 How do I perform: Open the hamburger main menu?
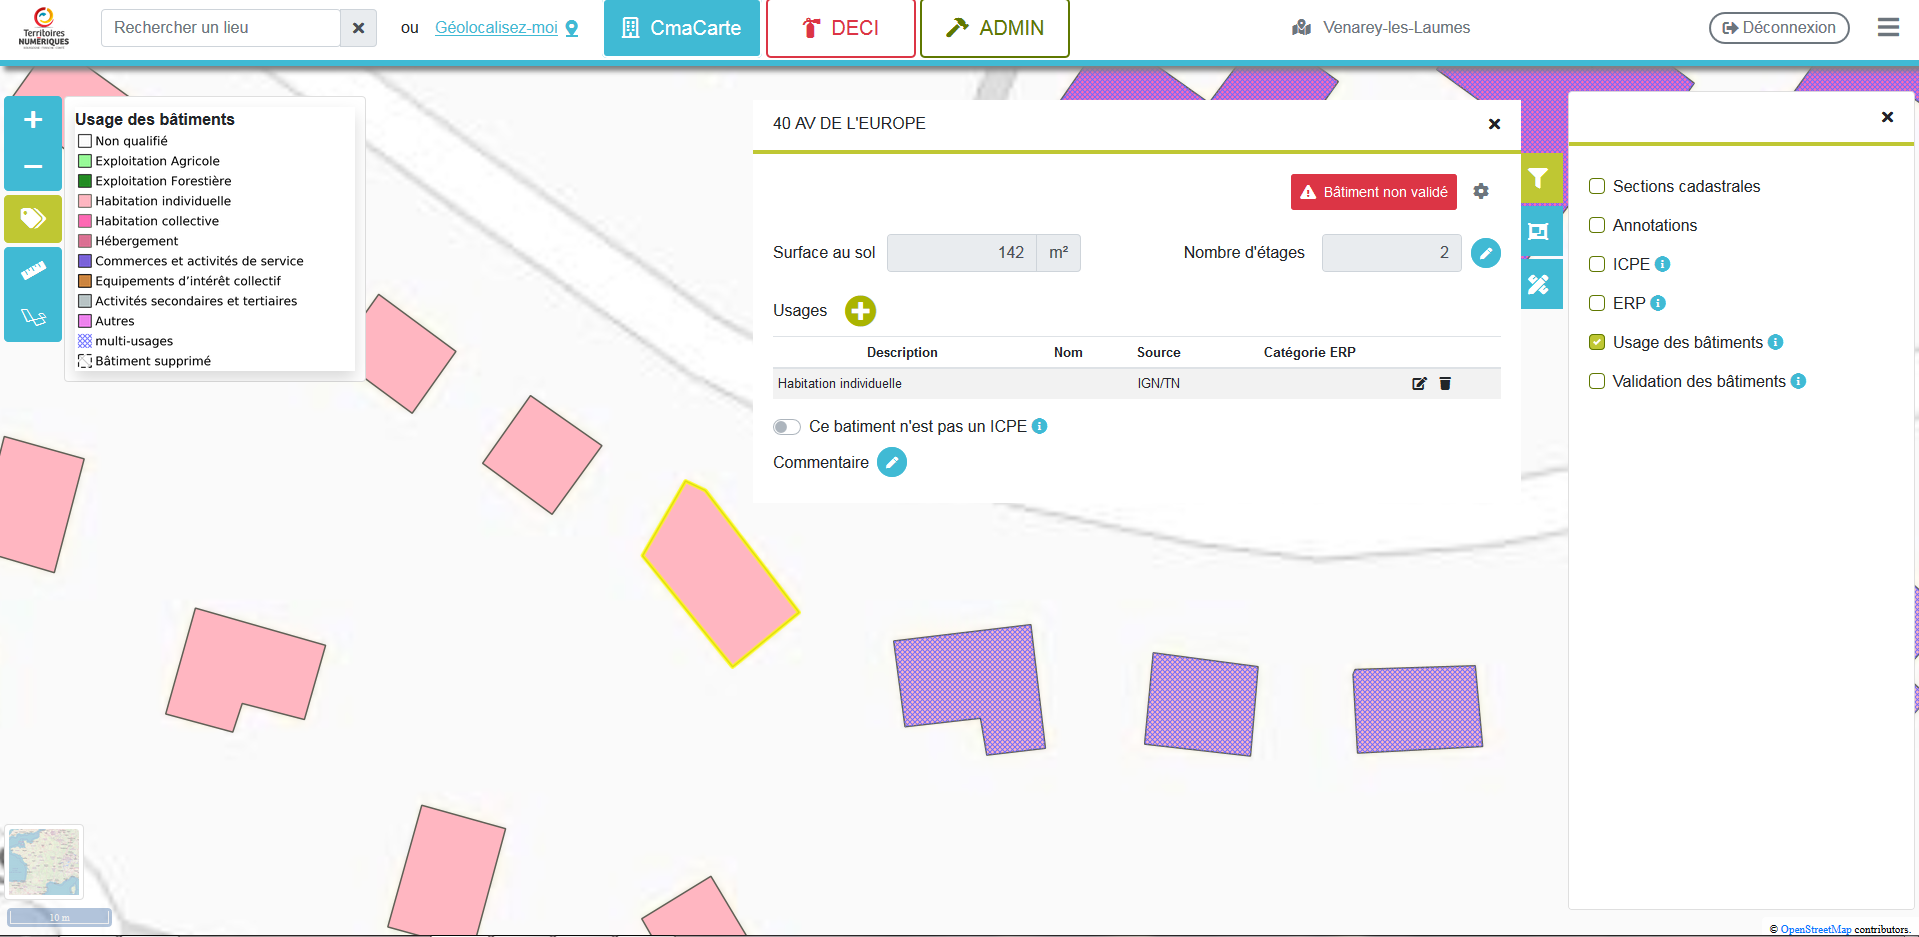point(1888,28)
